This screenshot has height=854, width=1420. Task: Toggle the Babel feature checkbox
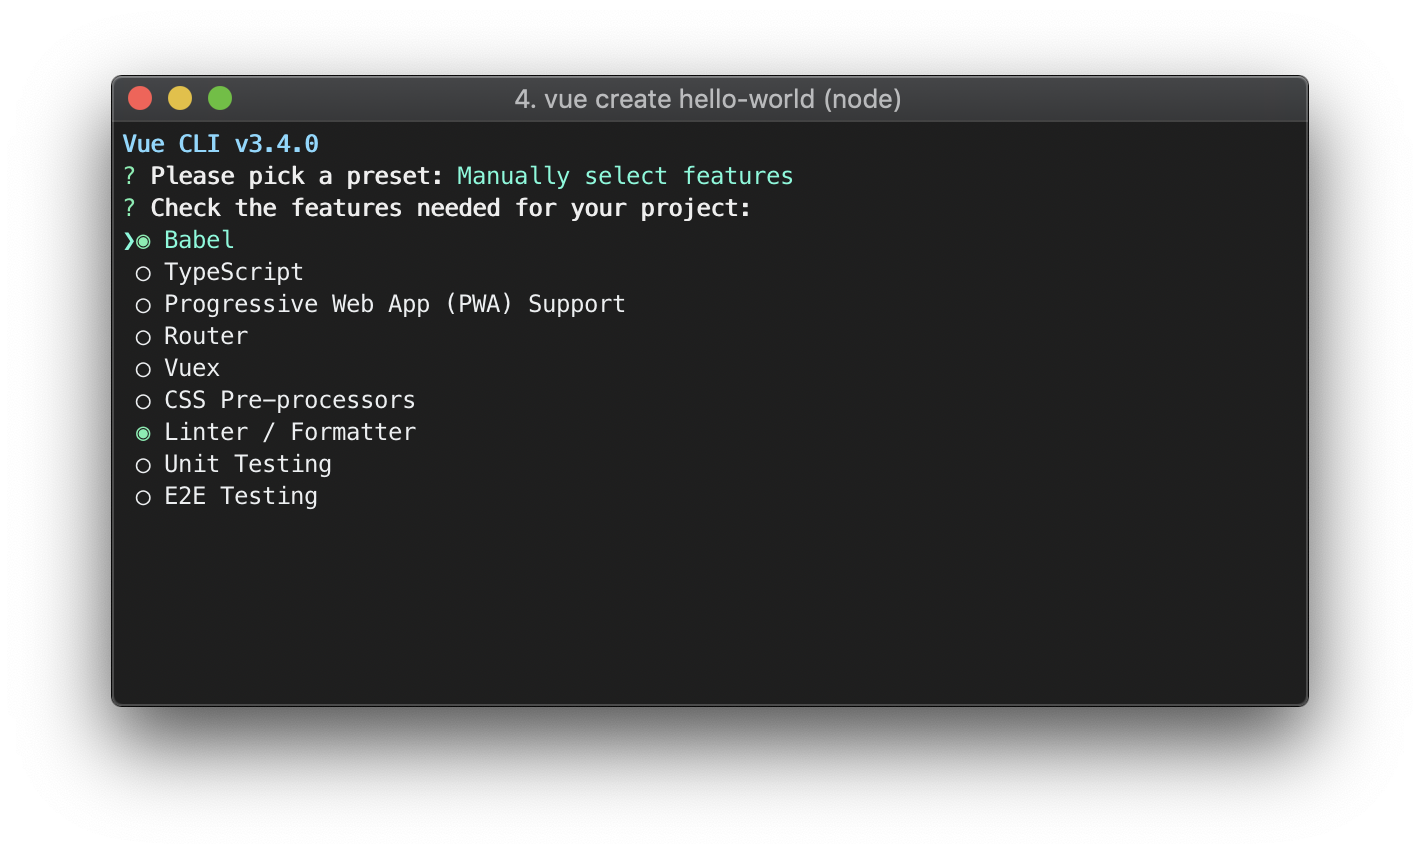pos(142,240)
